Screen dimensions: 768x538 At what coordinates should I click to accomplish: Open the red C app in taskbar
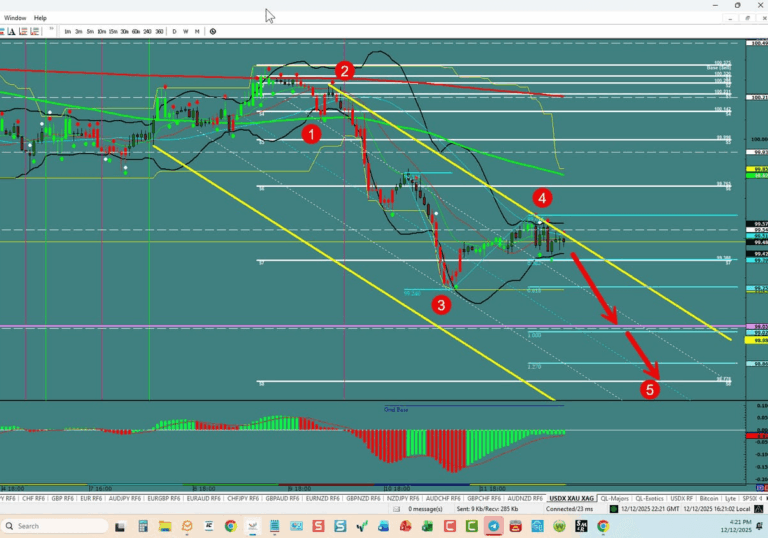450,526
